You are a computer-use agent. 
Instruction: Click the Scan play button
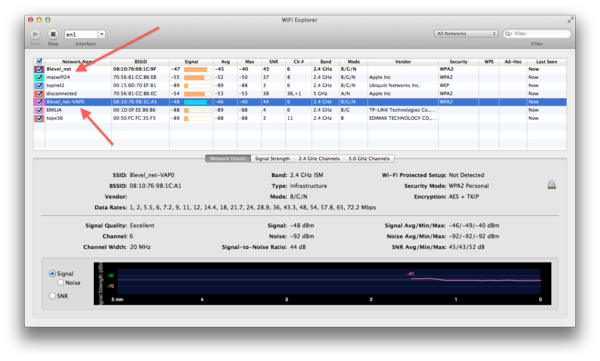point(35,34)
